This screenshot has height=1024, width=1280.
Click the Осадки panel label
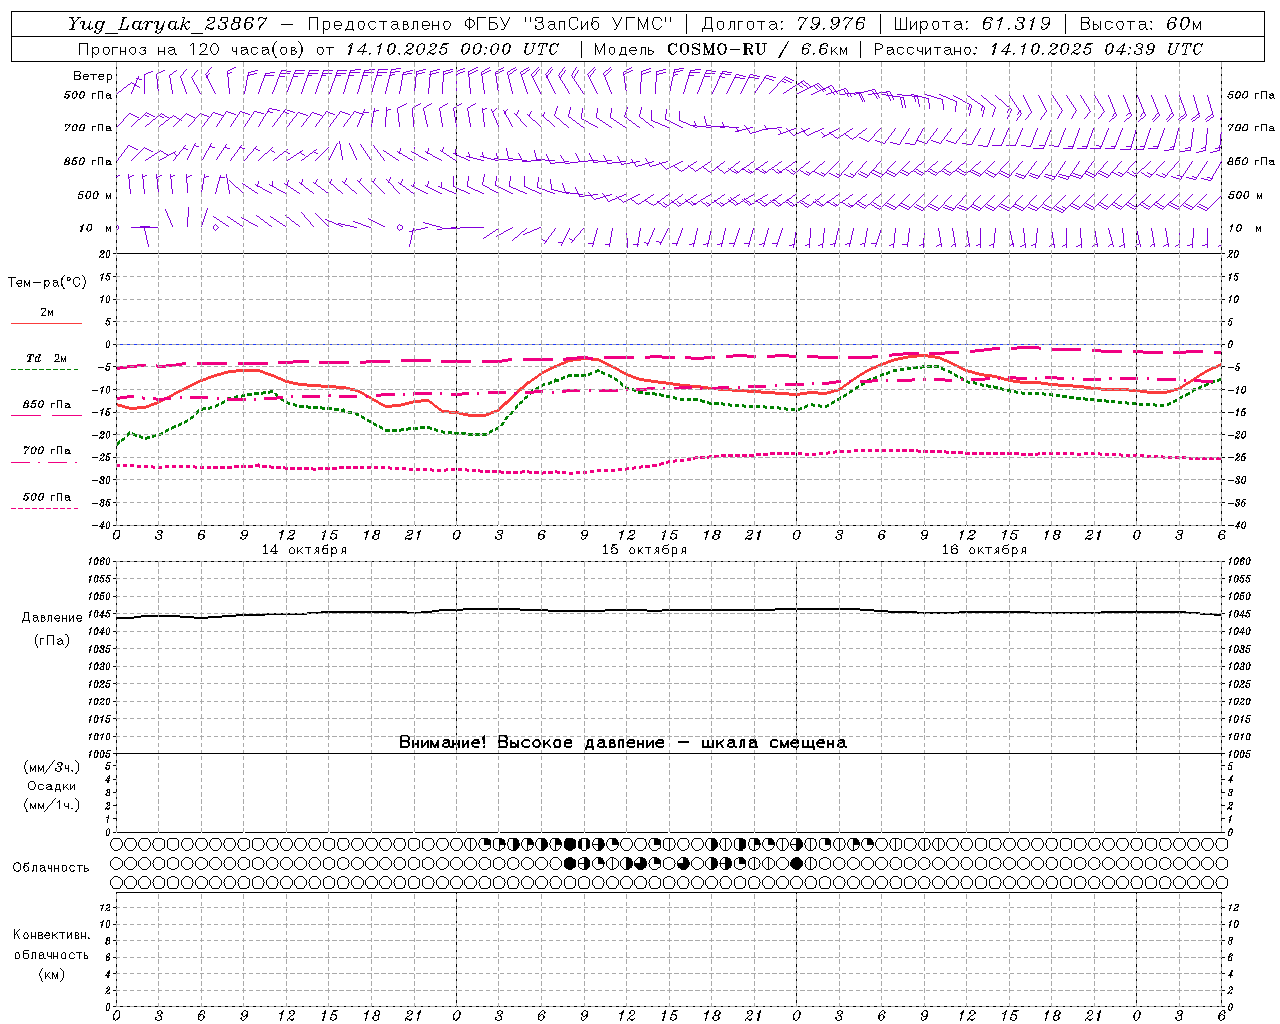(x=51, y=786)
